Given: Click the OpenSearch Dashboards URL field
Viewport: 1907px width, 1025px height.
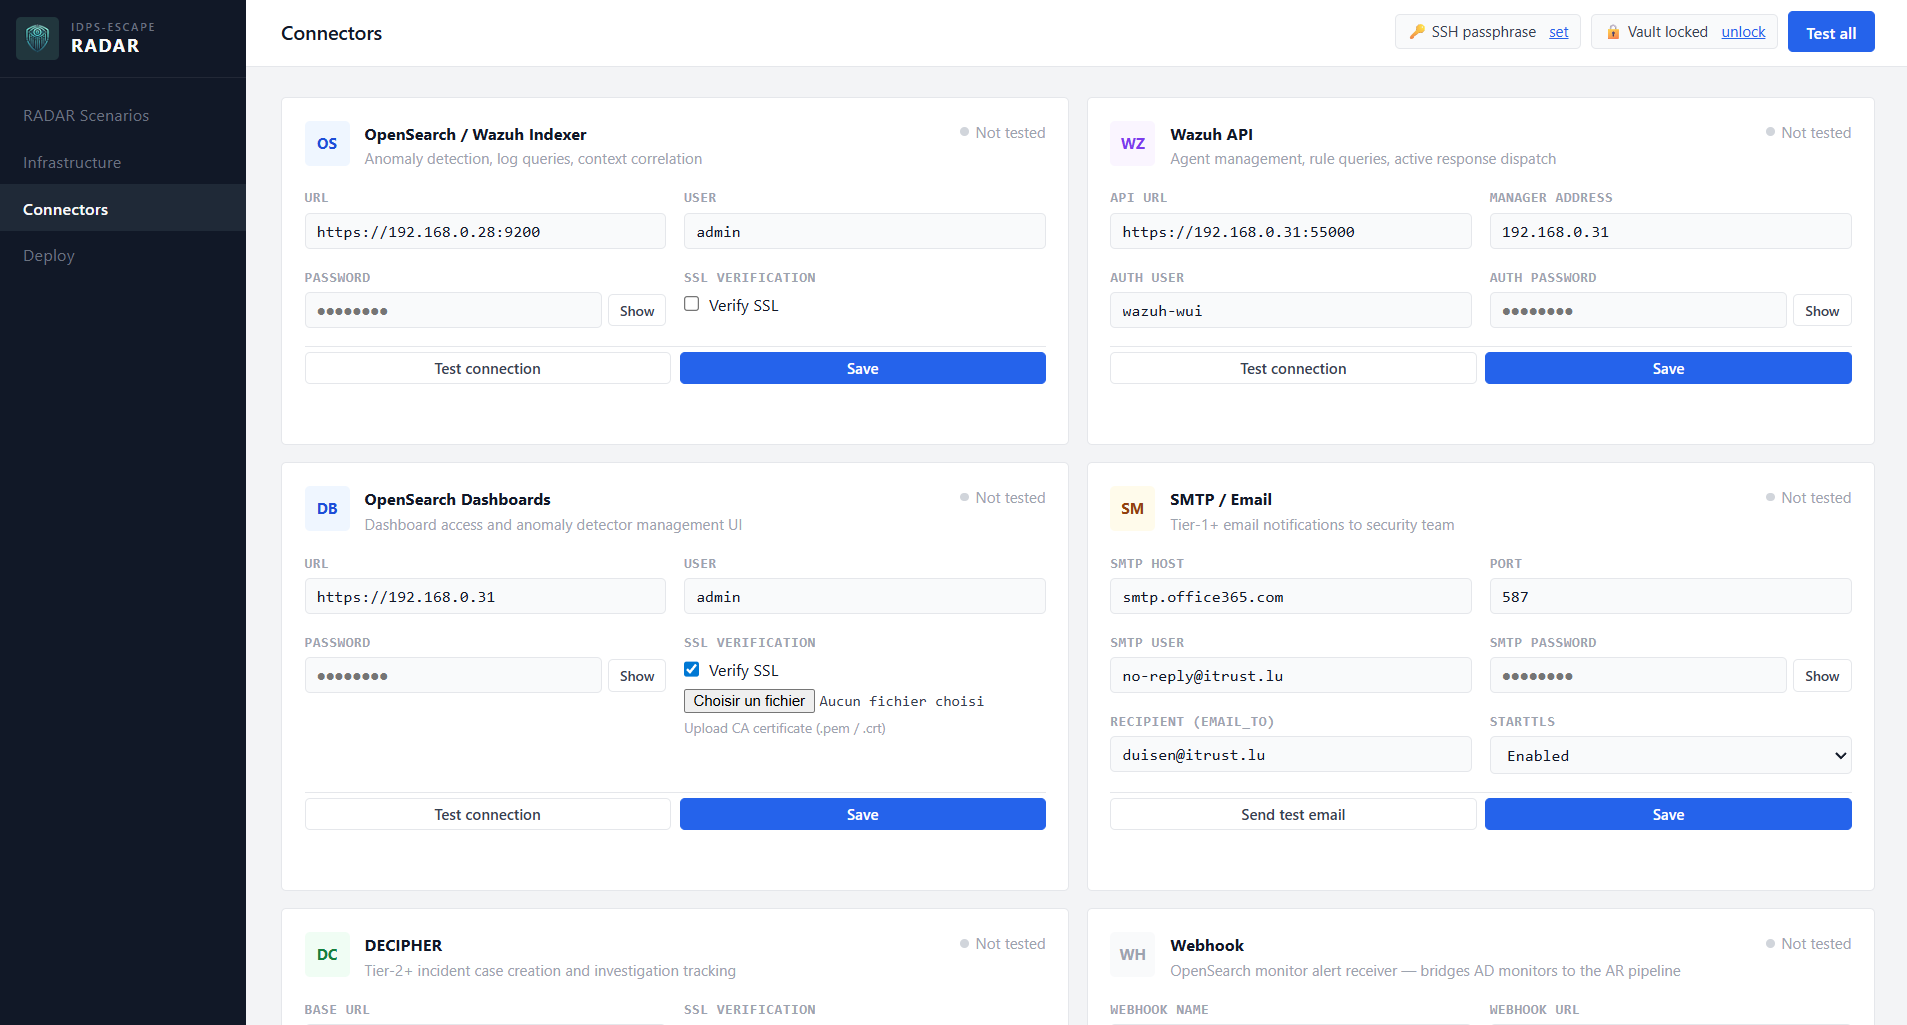Looking at the screenshot, I should coord(485,596).
